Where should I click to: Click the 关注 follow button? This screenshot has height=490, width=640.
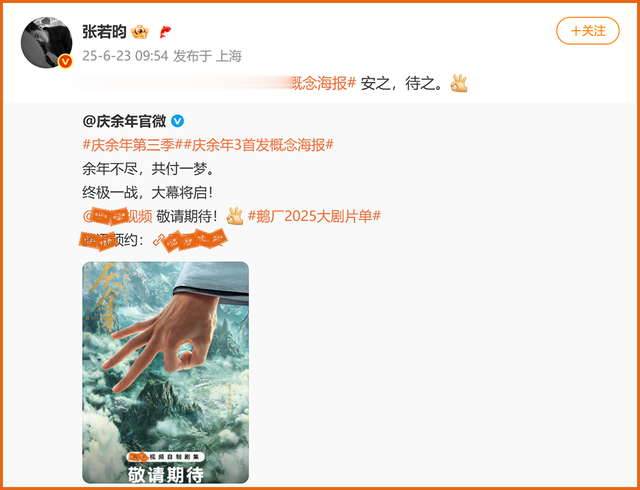587,31
